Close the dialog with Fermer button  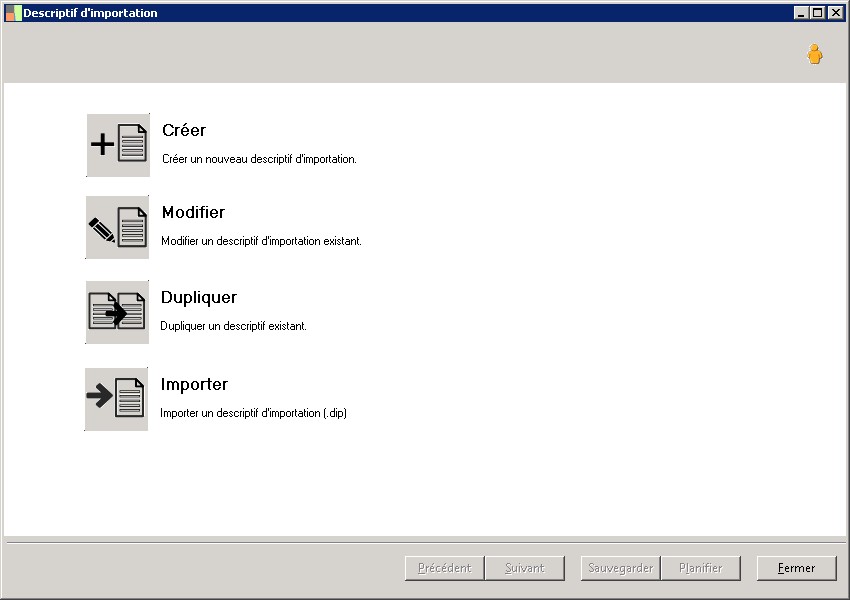click(796, 568)
